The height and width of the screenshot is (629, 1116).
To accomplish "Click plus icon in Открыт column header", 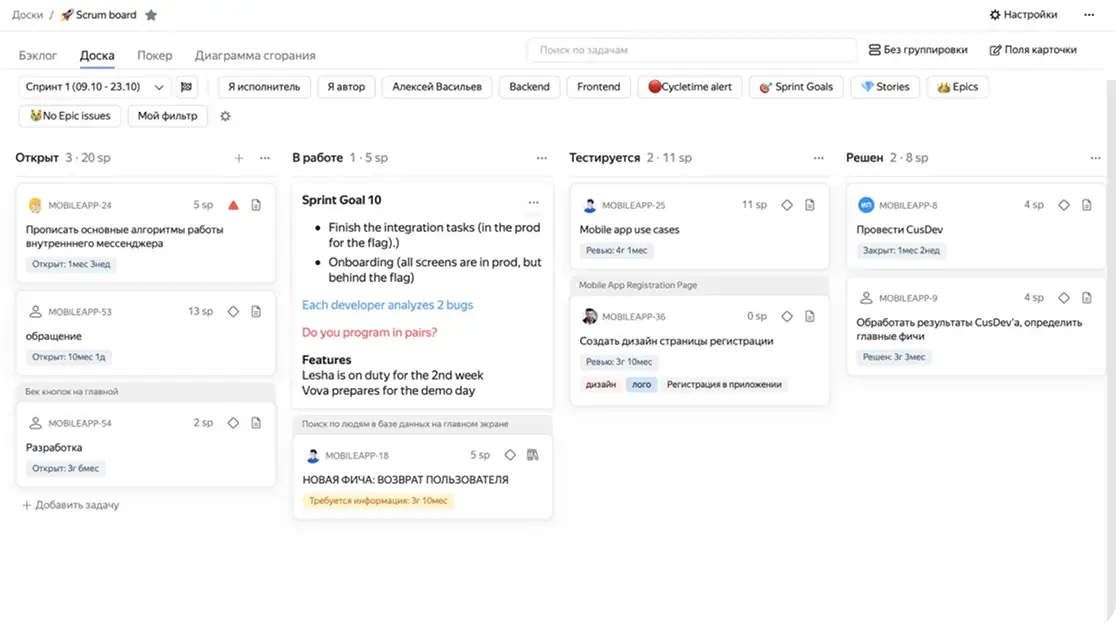I will pos(238,158).
